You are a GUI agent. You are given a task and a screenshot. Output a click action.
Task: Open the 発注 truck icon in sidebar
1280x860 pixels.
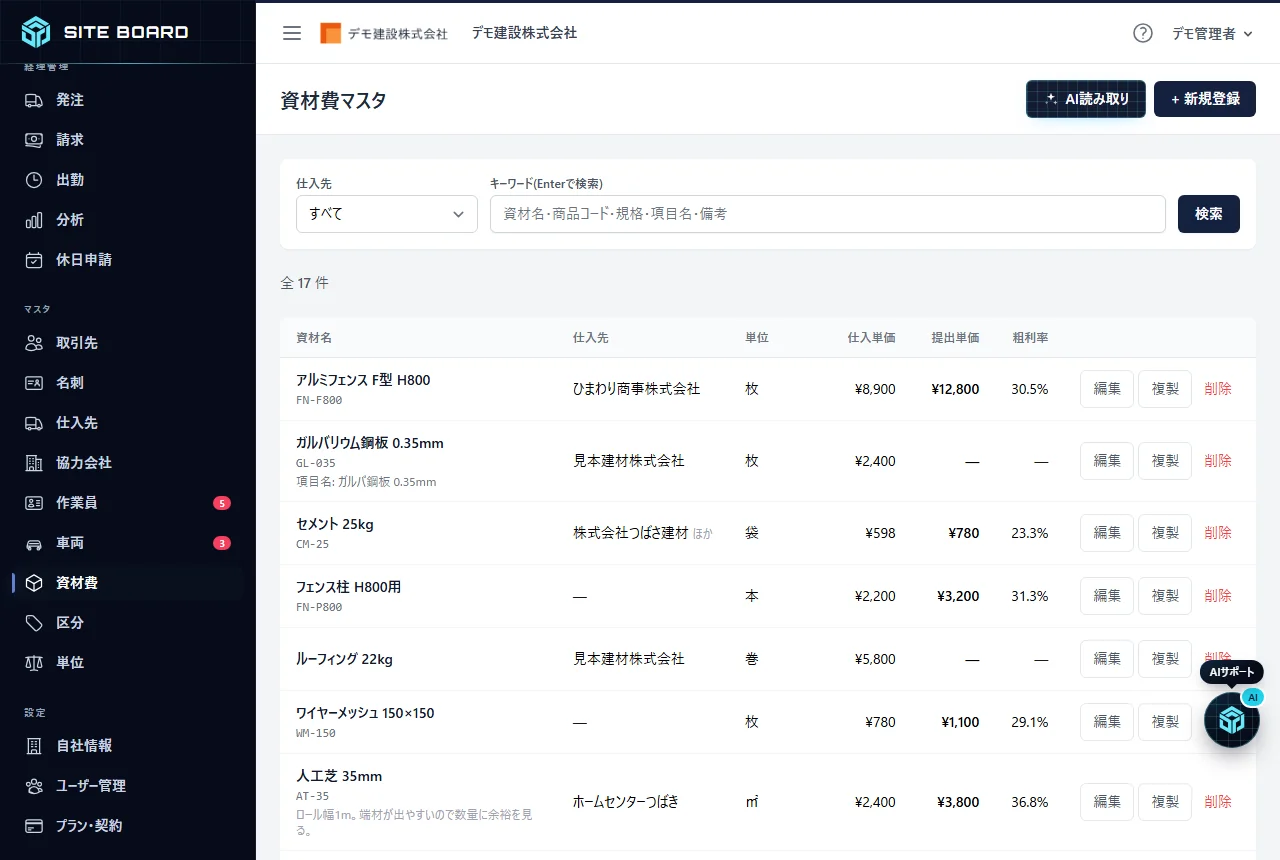[x=34, y=100]
